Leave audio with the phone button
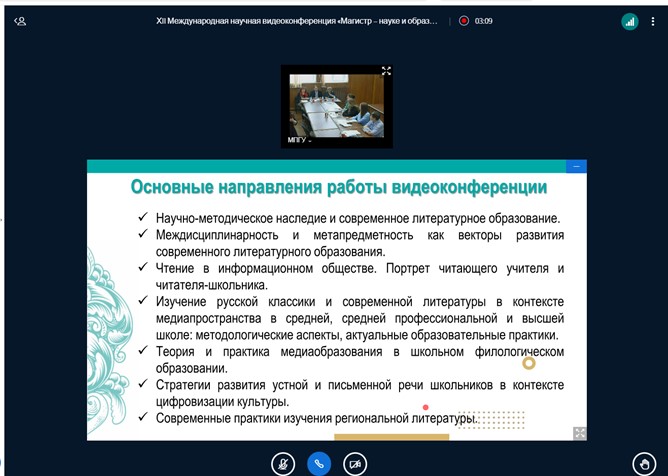The height and width of the screenshot is (476, 668). coord(319,463)
